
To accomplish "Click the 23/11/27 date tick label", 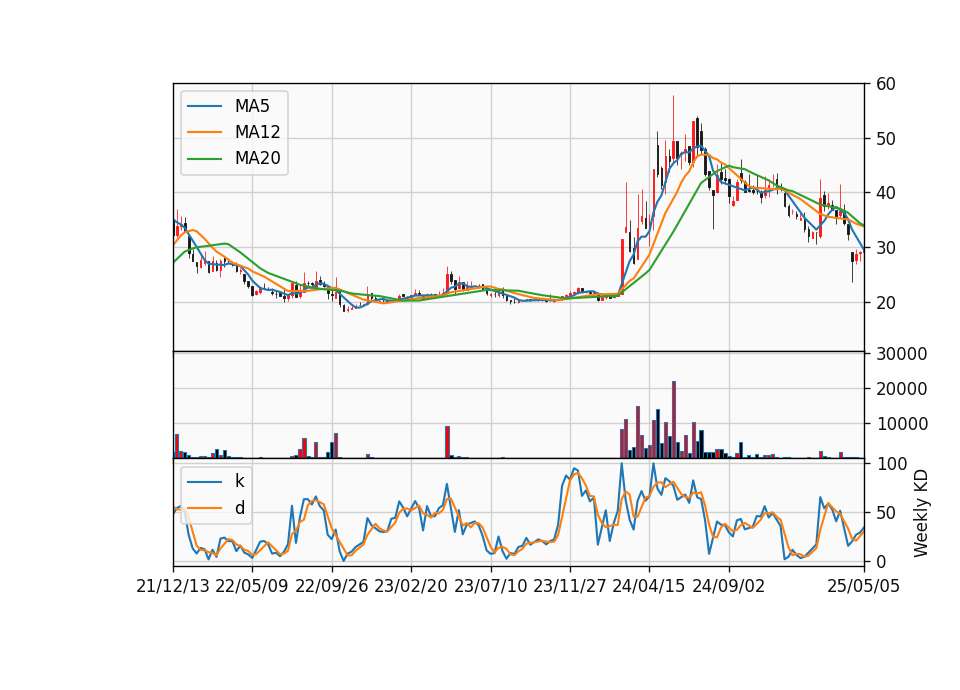I will (570, 586).
